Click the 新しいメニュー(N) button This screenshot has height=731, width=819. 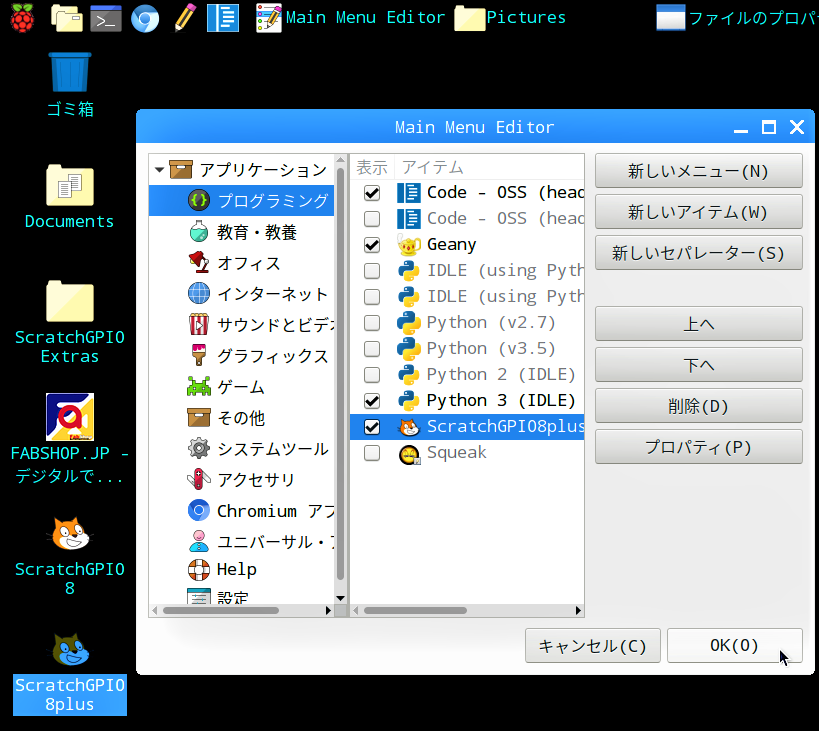point(698,171)
